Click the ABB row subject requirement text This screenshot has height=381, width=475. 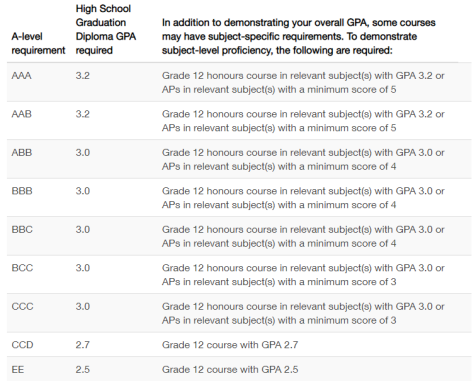pyautogui.click(x=303, y=159)
